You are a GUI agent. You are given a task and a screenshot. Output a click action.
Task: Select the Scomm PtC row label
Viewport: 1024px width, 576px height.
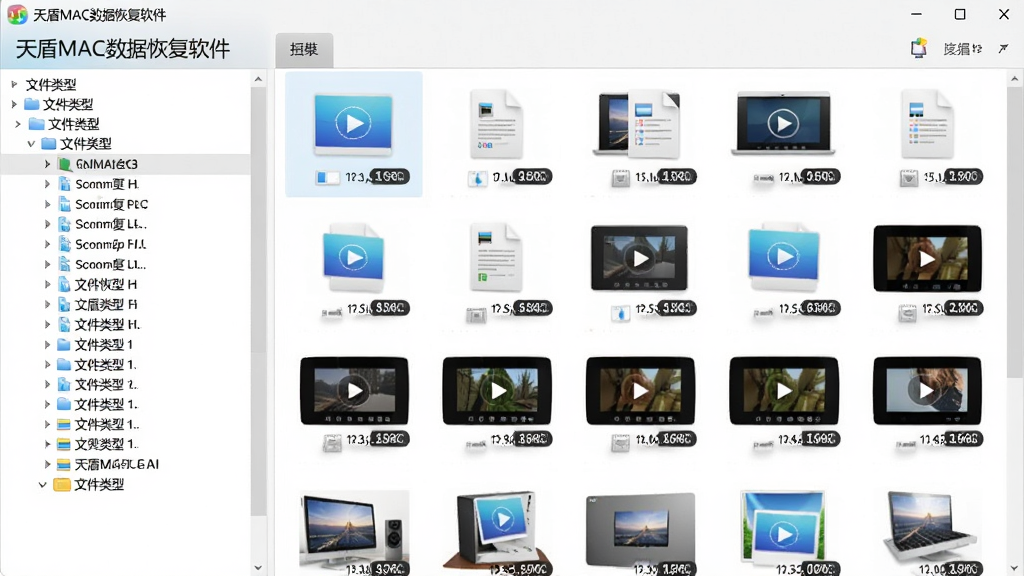click(x=111, y=204)
